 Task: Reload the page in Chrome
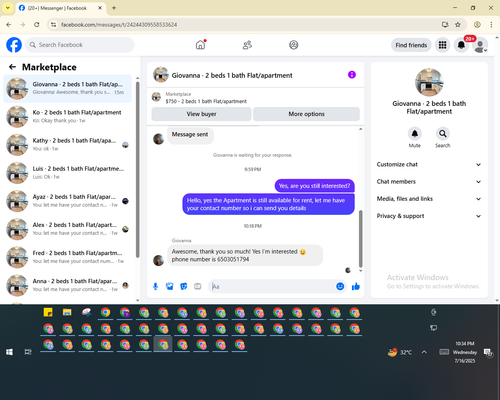37,24
